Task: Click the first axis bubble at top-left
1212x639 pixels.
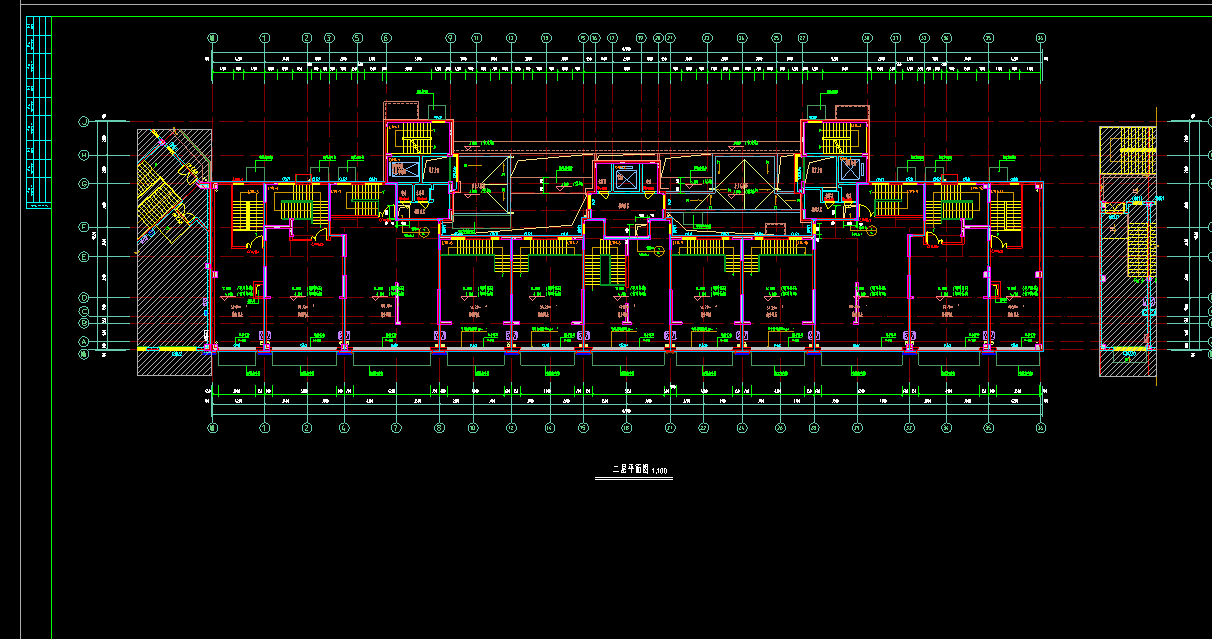Action: 212,38
